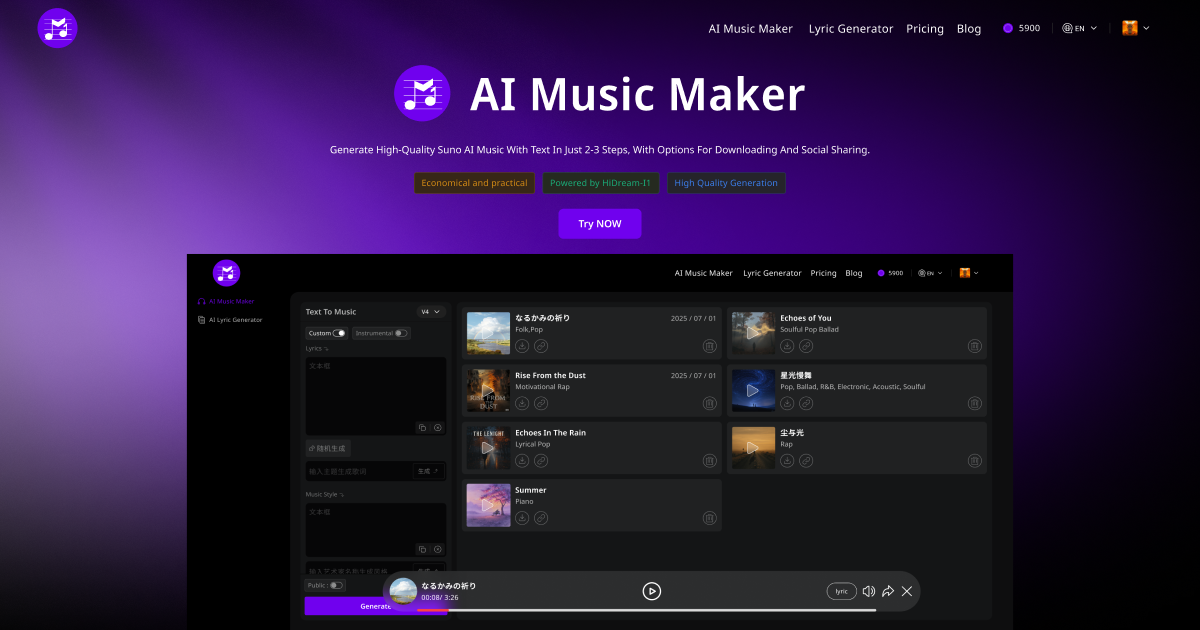The image size is (1200, 630).
Task: Mute audio using the speaker icon
Action: coord(868,591)
